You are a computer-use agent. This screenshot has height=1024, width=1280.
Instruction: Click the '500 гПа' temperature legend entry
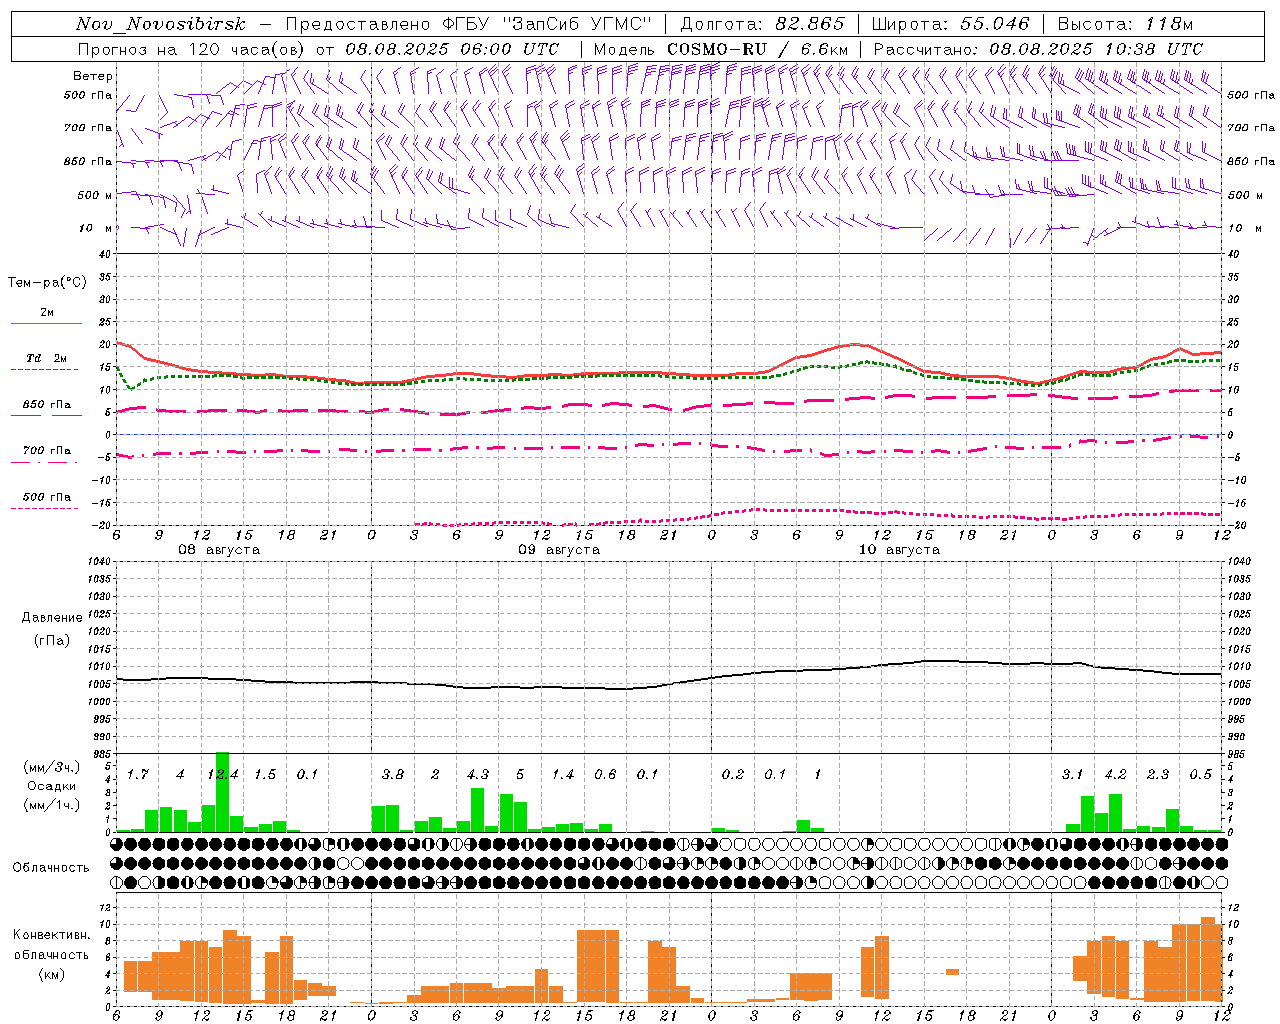(47, 497)
